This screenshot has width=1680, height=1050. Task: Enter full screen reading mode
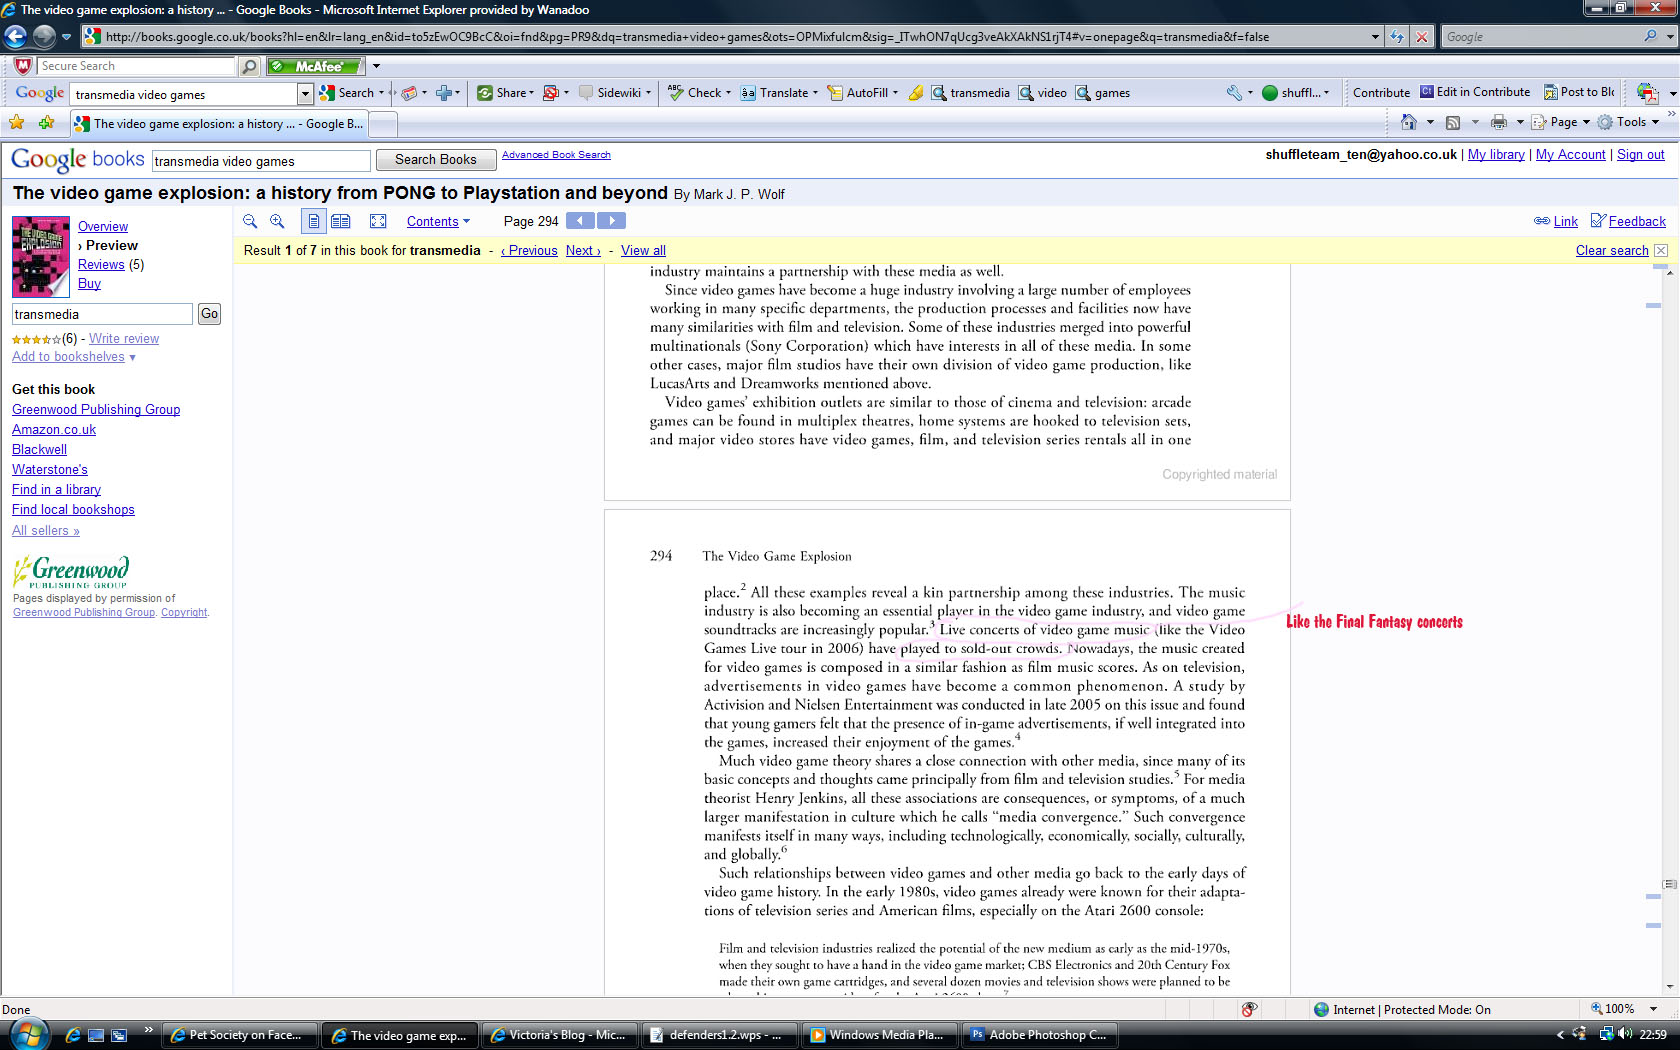378,221
